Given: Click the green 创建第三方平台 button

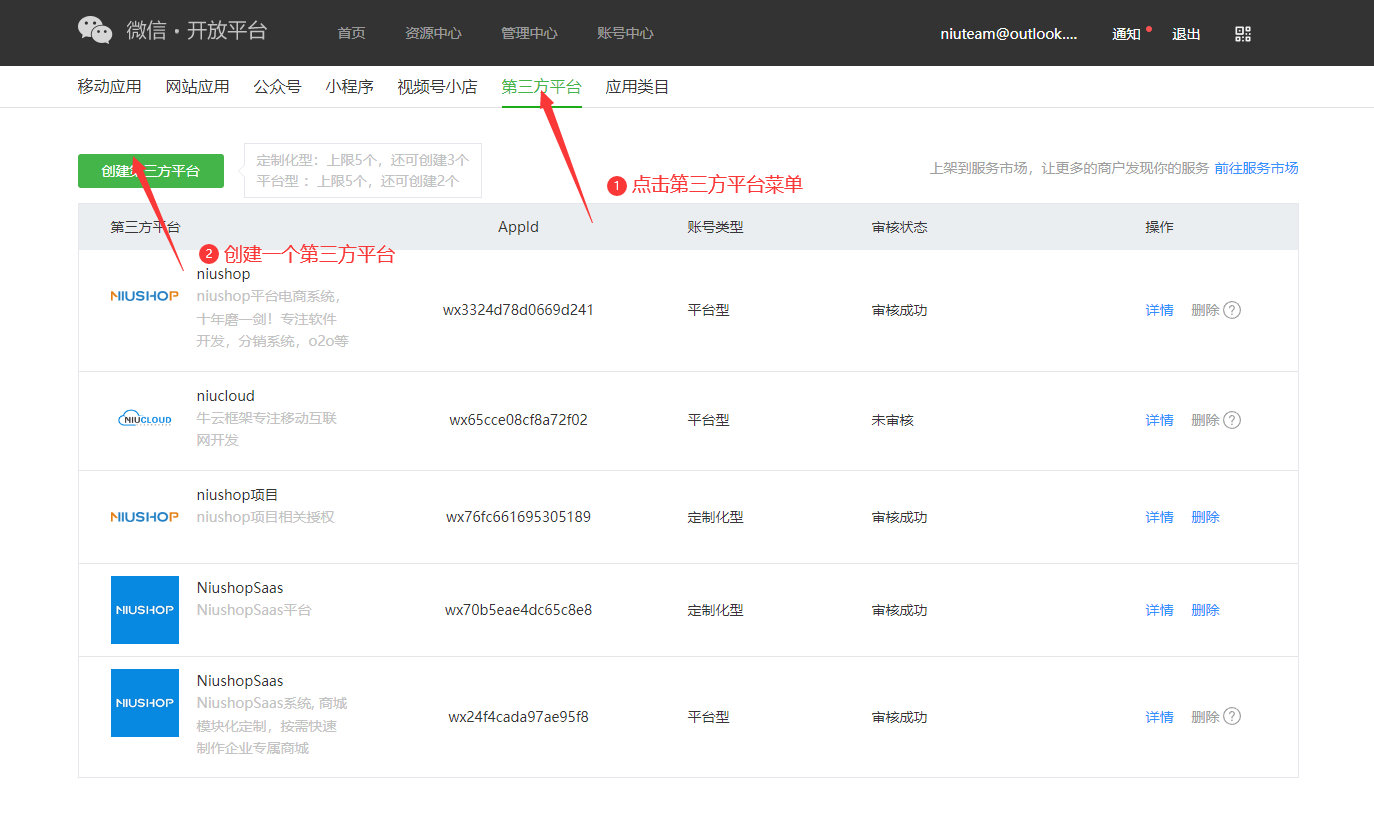Looking at the screenshot, I should (150, 171).
